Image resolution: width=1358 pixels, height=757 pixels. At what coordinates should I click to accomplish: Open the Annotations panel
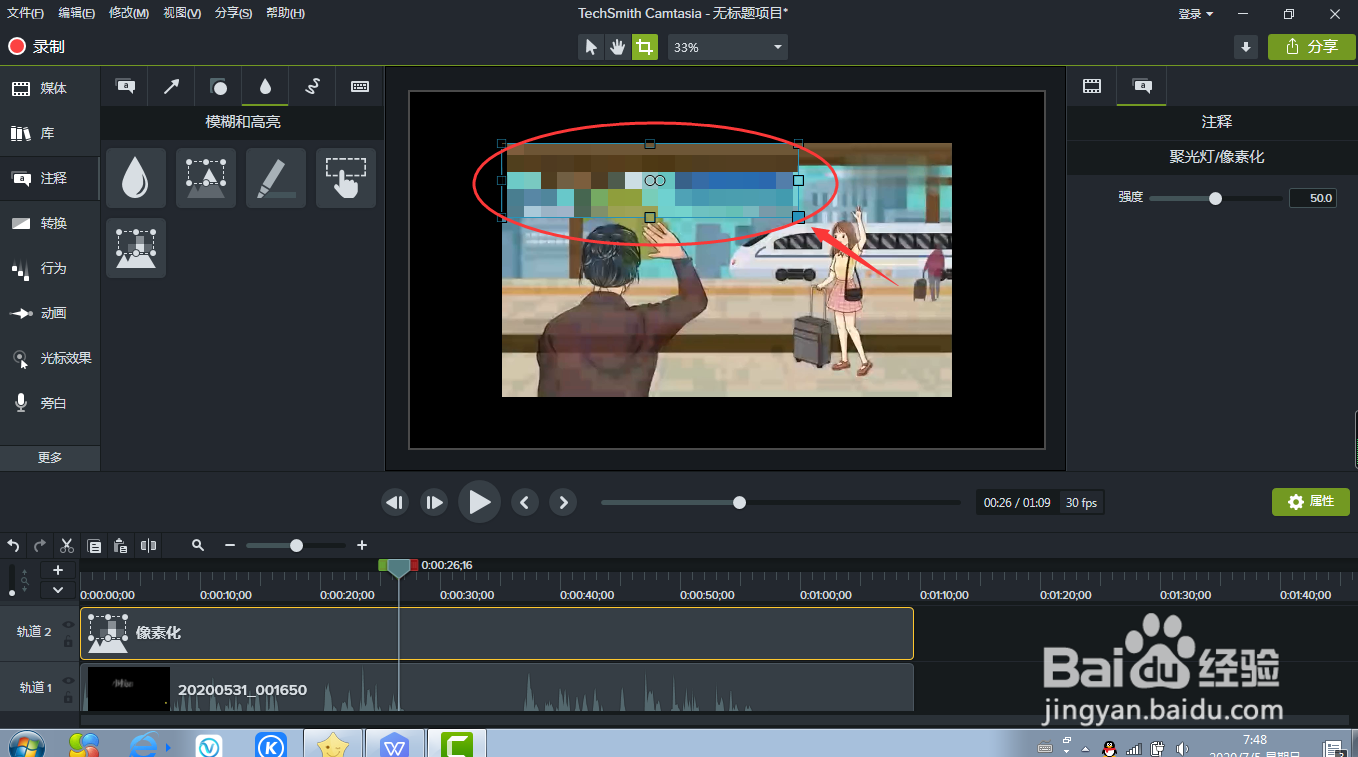click(x=50, y=178)
